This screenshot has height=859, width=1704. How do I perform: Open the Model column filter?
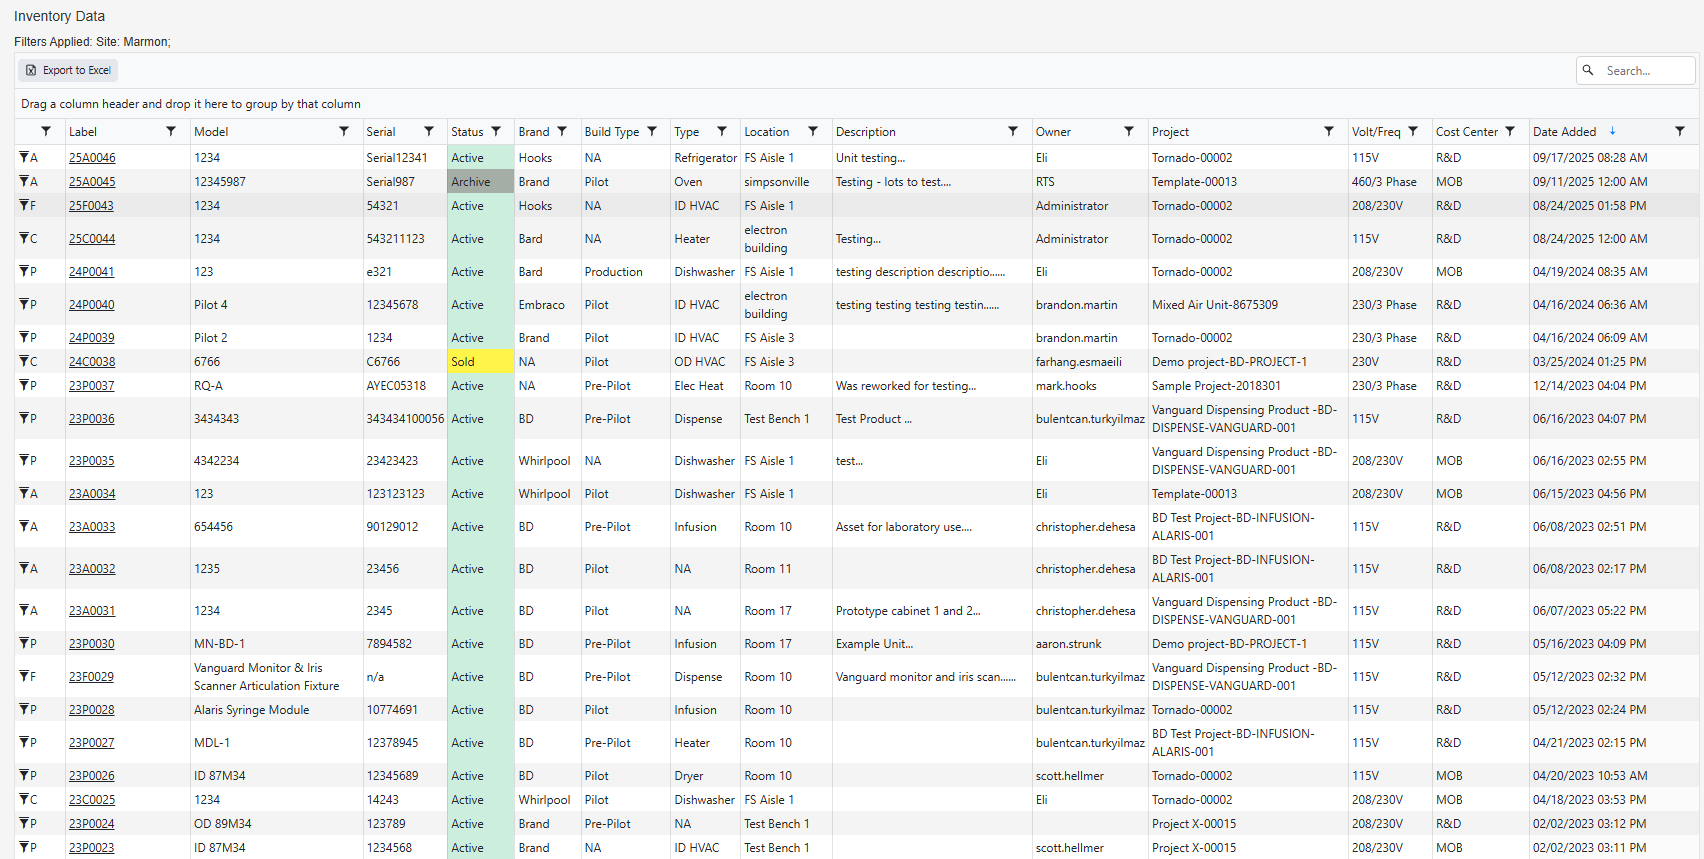344,131
